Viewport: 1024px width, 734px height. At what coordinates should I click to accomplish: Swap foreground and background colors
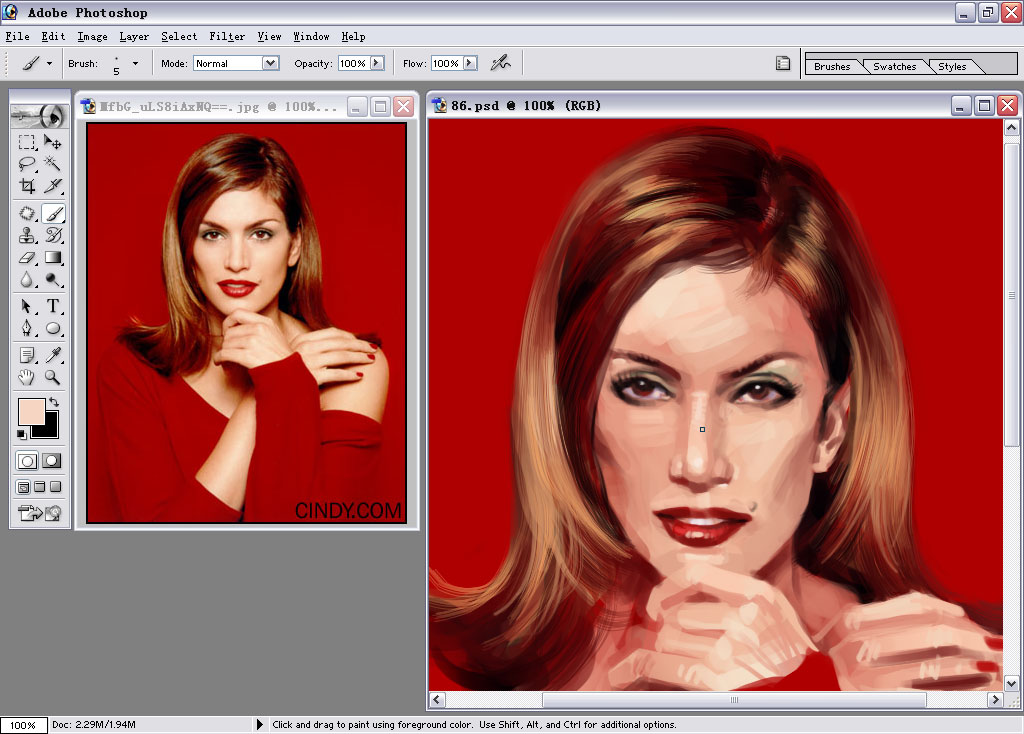(54, 402)
